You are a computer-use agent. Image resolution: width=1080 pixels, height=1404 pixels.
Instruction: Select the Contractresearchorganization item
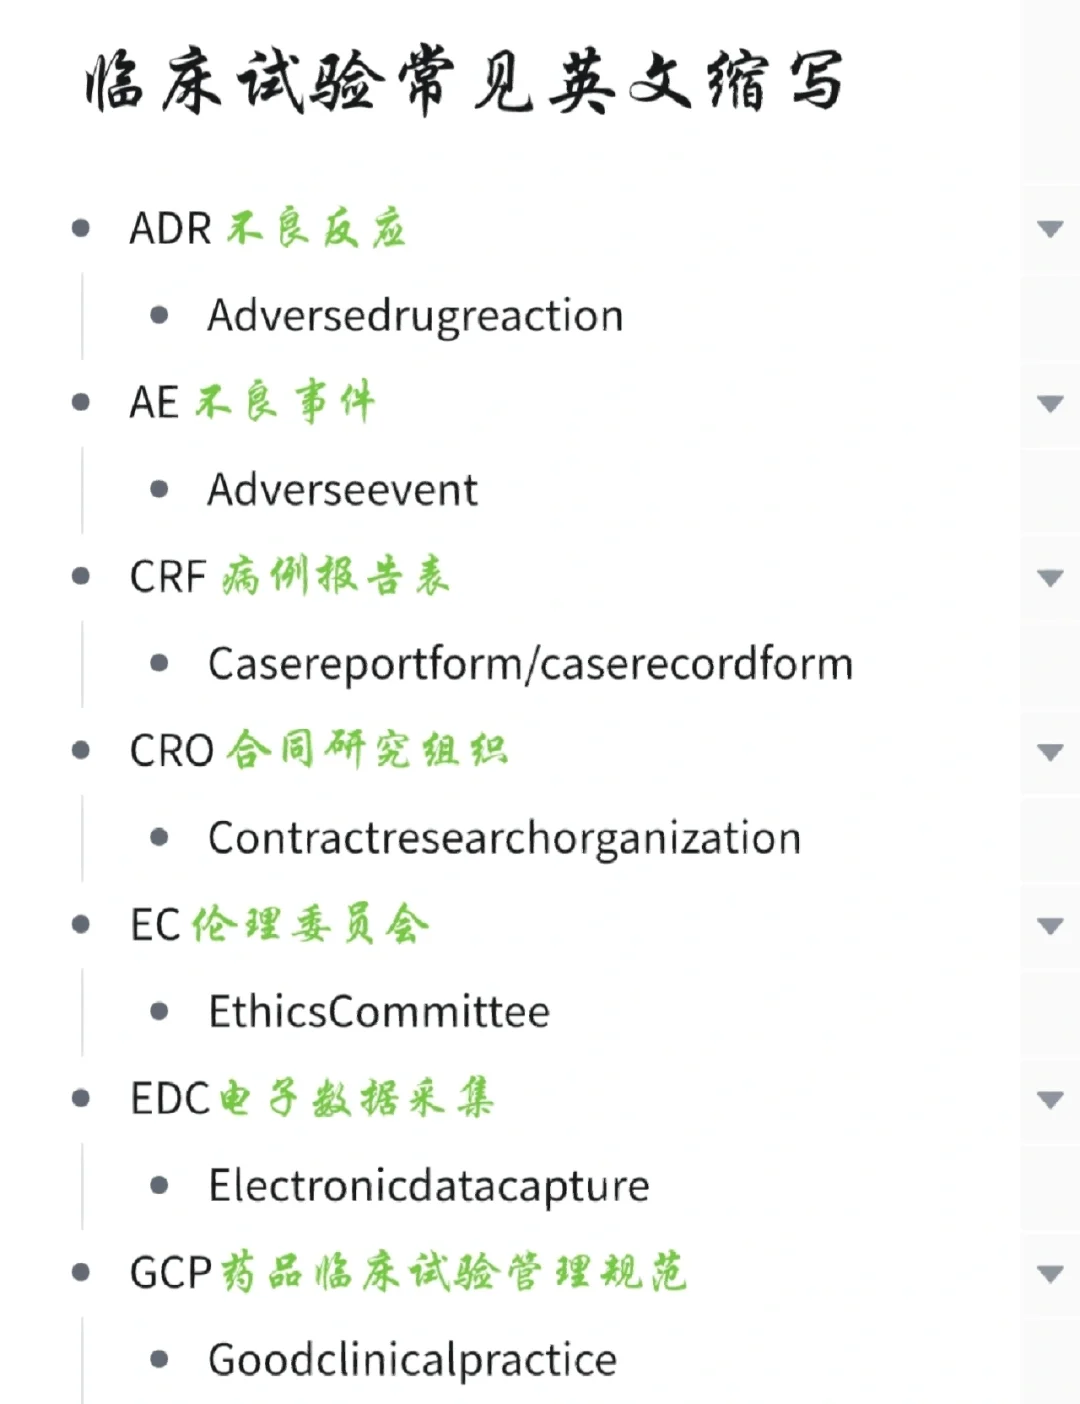pos(504,838)
